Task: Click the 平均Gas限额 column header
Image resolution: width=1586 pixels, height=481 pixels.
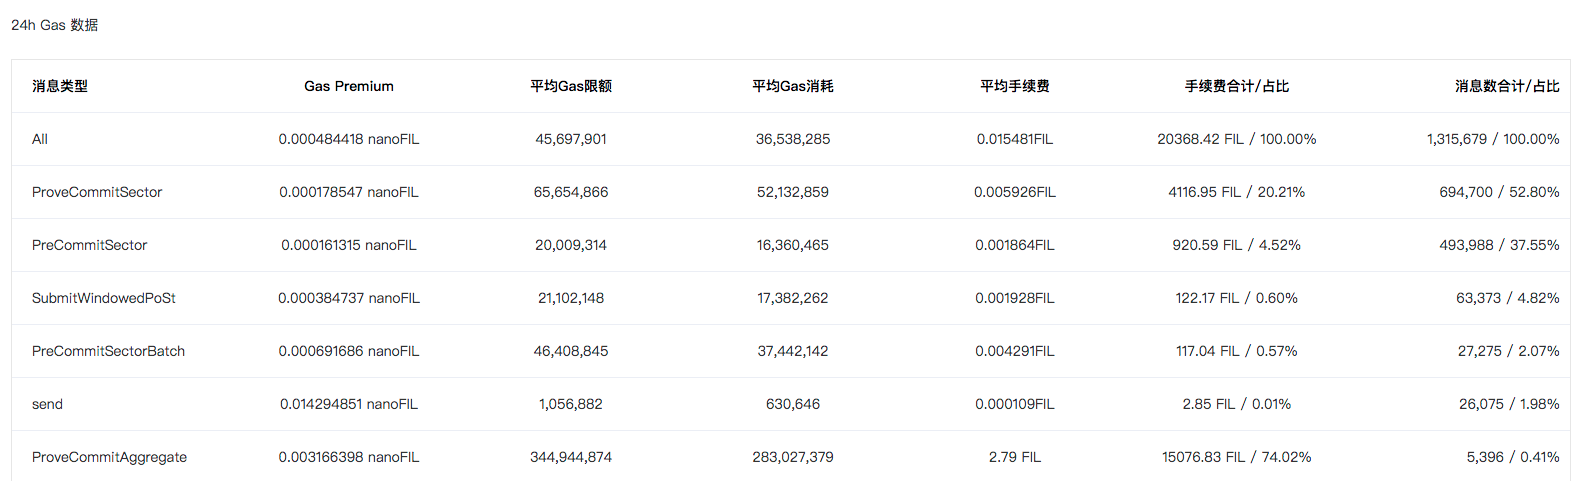Action: pyautogui.click(x=571, y=86)
